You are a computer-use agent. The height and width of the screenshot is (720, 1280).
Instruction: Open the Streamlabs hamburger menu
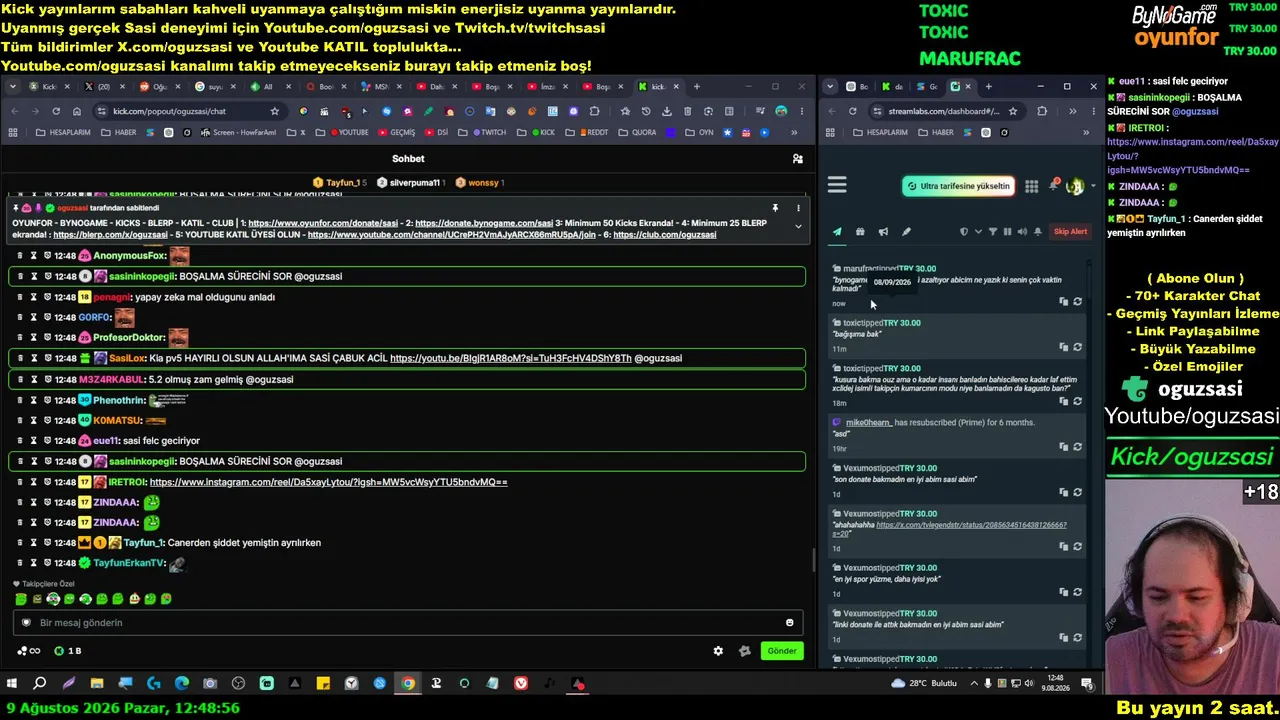[x=837, y=185]
